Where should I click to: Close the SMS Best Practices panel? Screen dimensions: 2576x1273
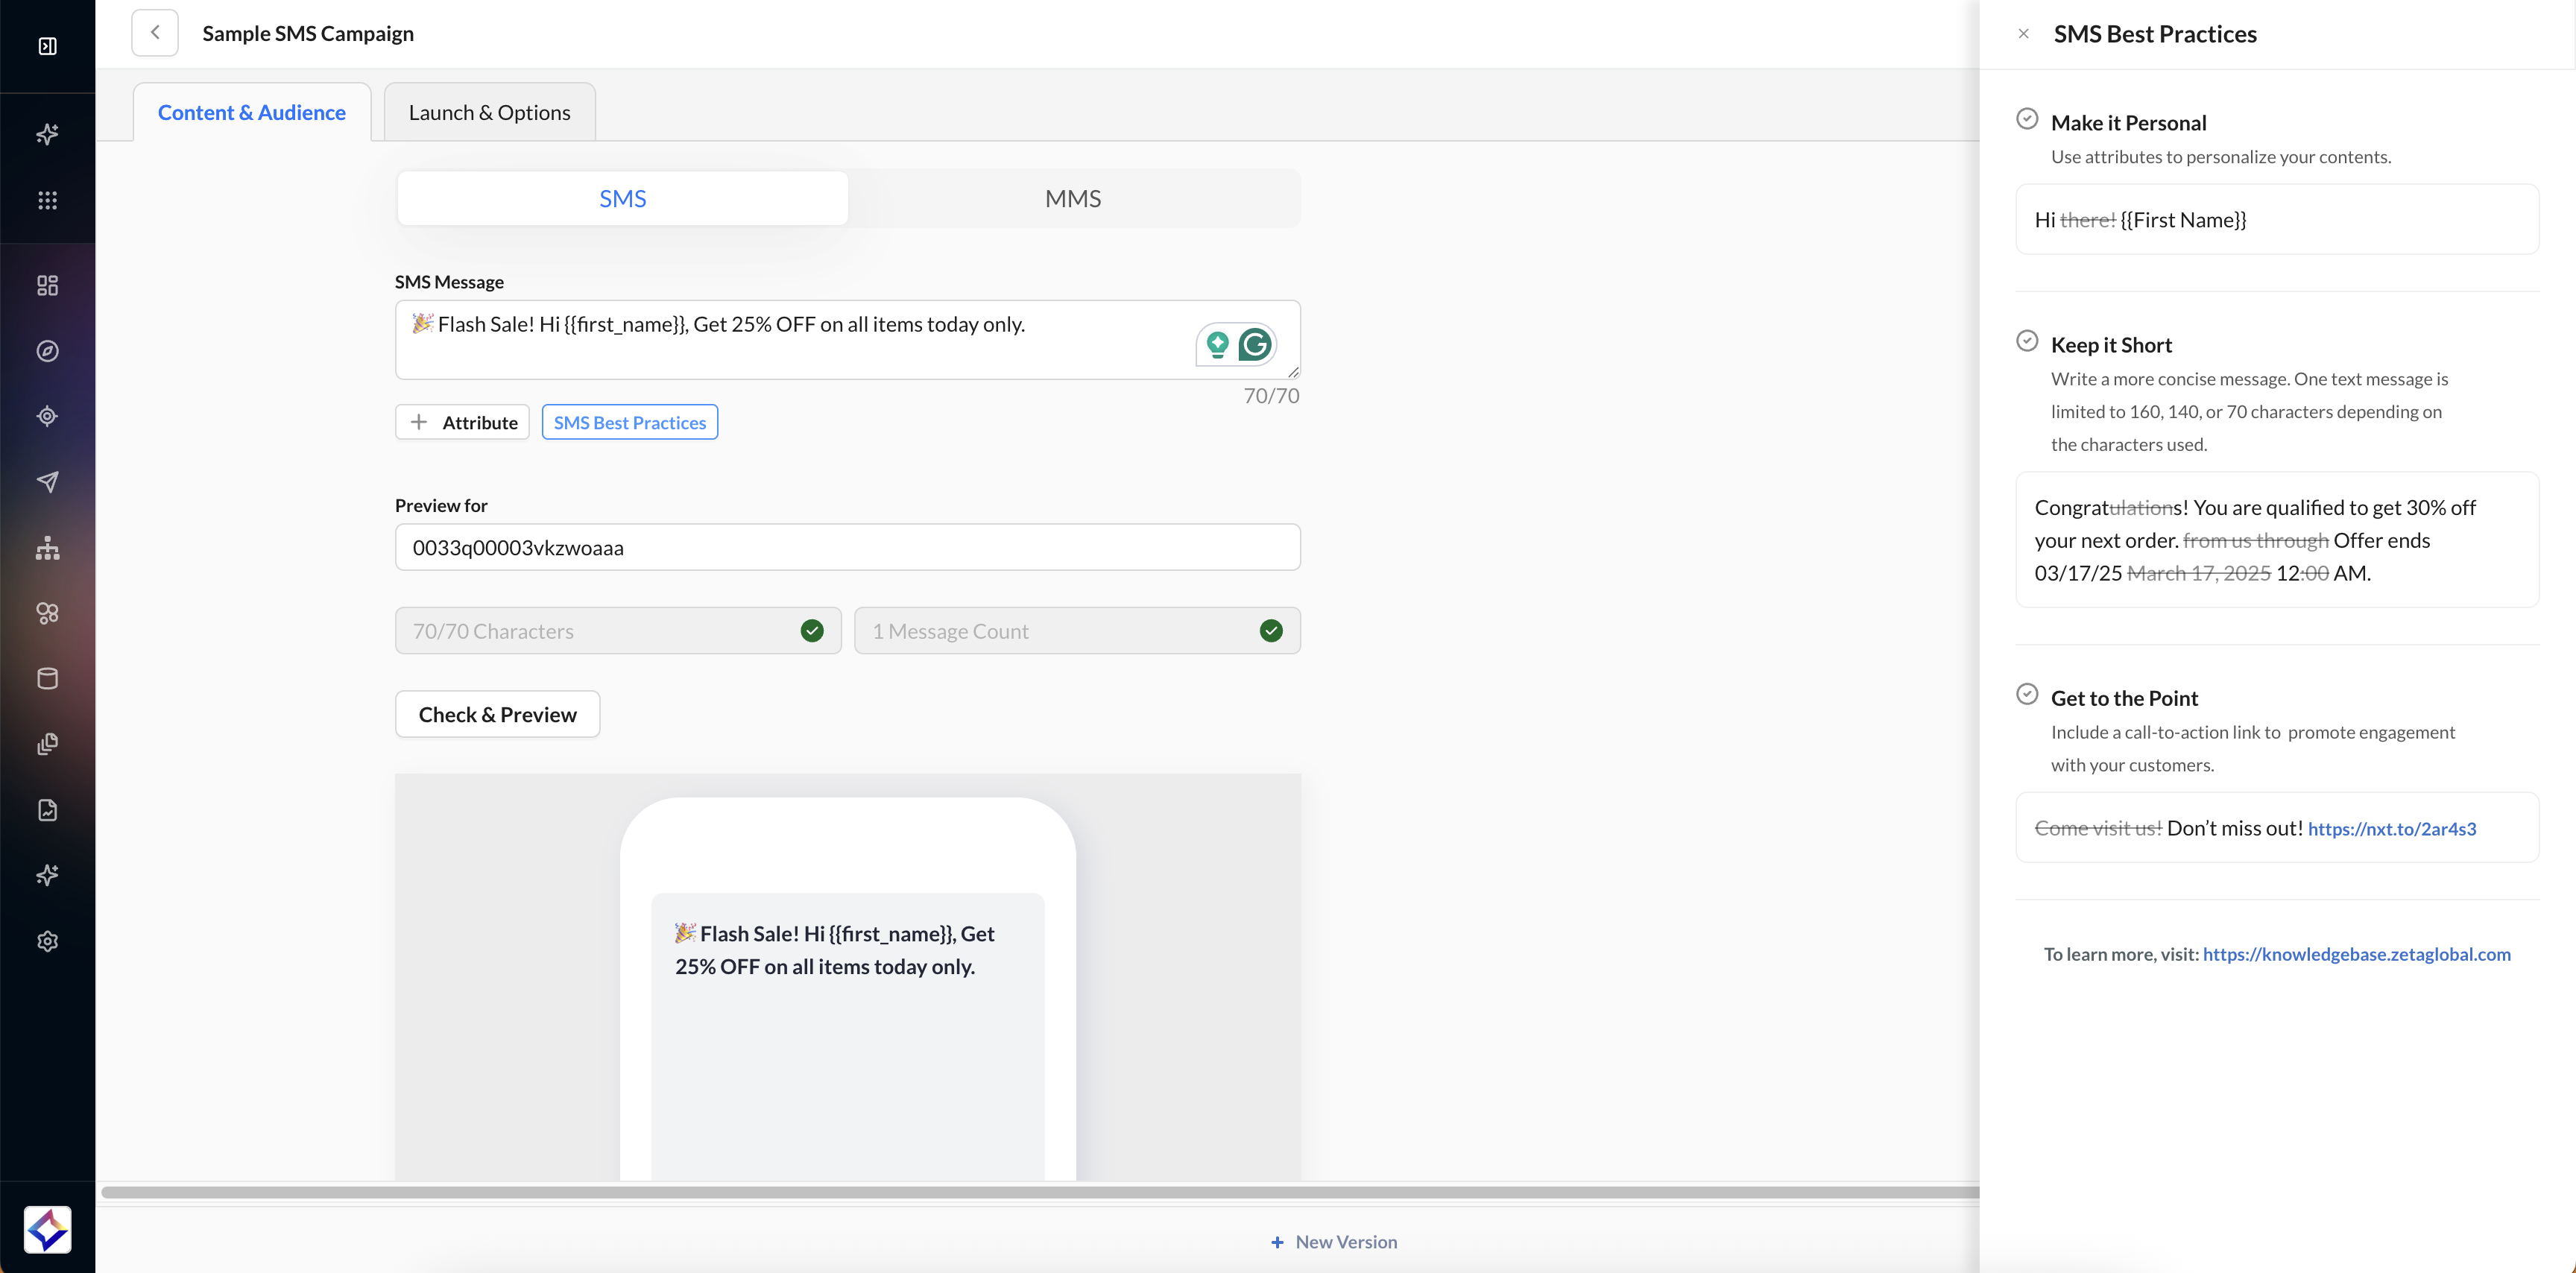(2023, 34)
